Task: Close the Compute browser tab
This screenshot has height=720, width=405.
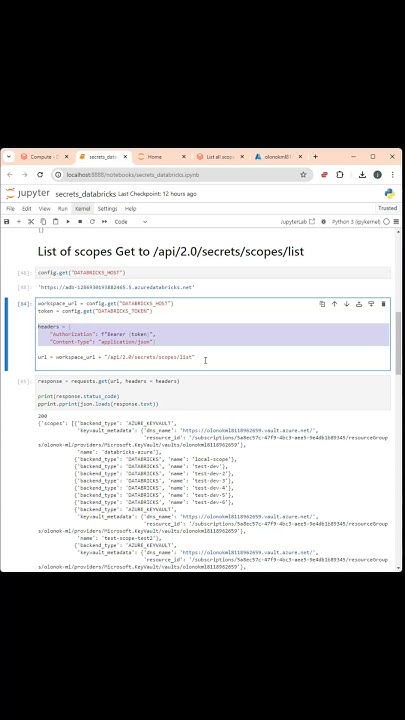Action: (67, 157)
